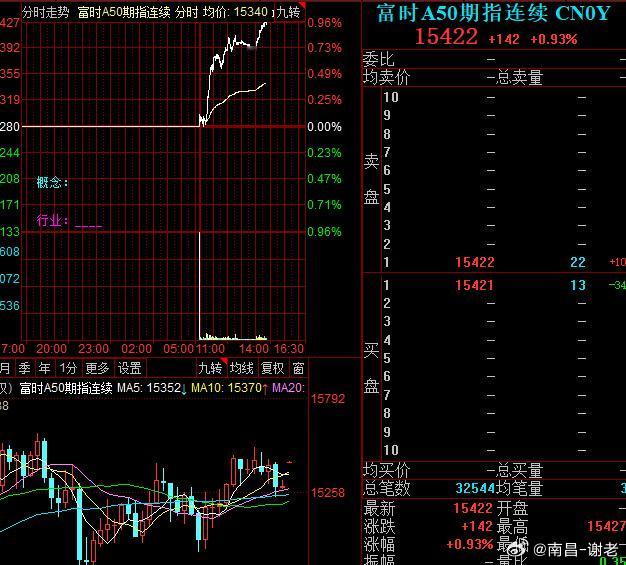Click the 均买价 label
Viewport: 626px width, 565px height.
(x=386, y=470)
